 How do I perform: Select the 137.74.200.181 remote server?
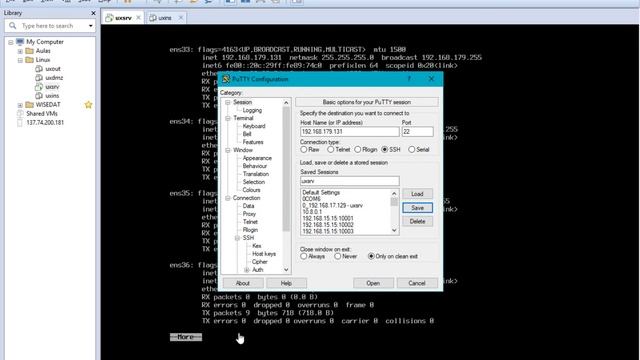point(45,122)
